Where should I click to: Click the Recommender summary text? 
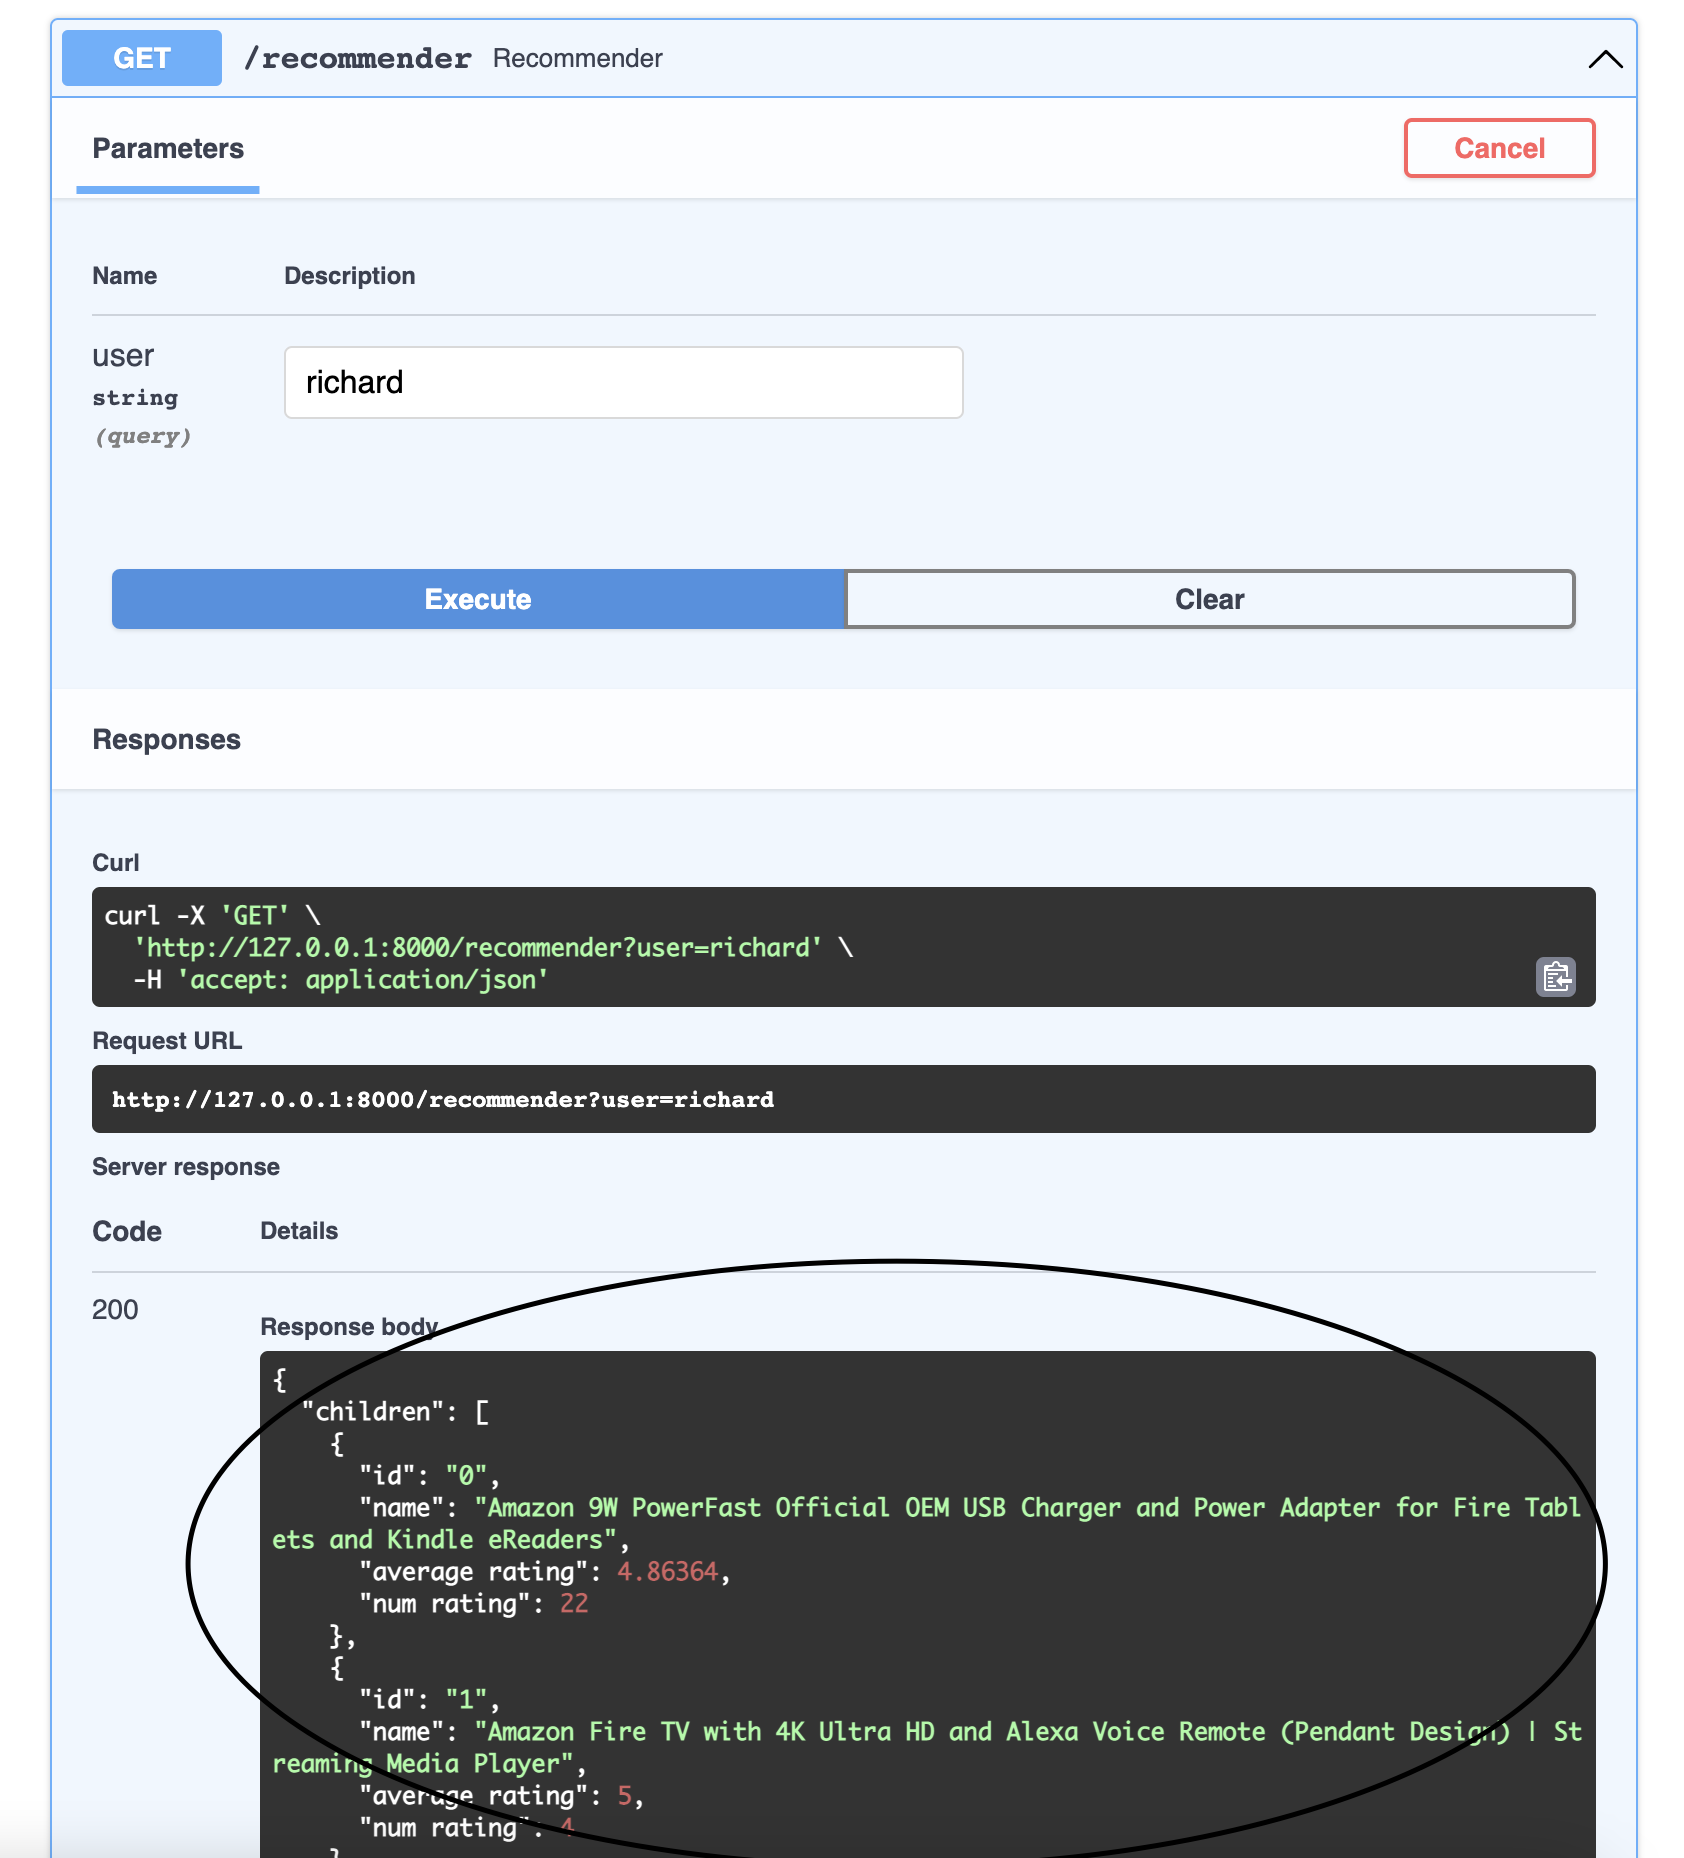click(x=578, y=58)
